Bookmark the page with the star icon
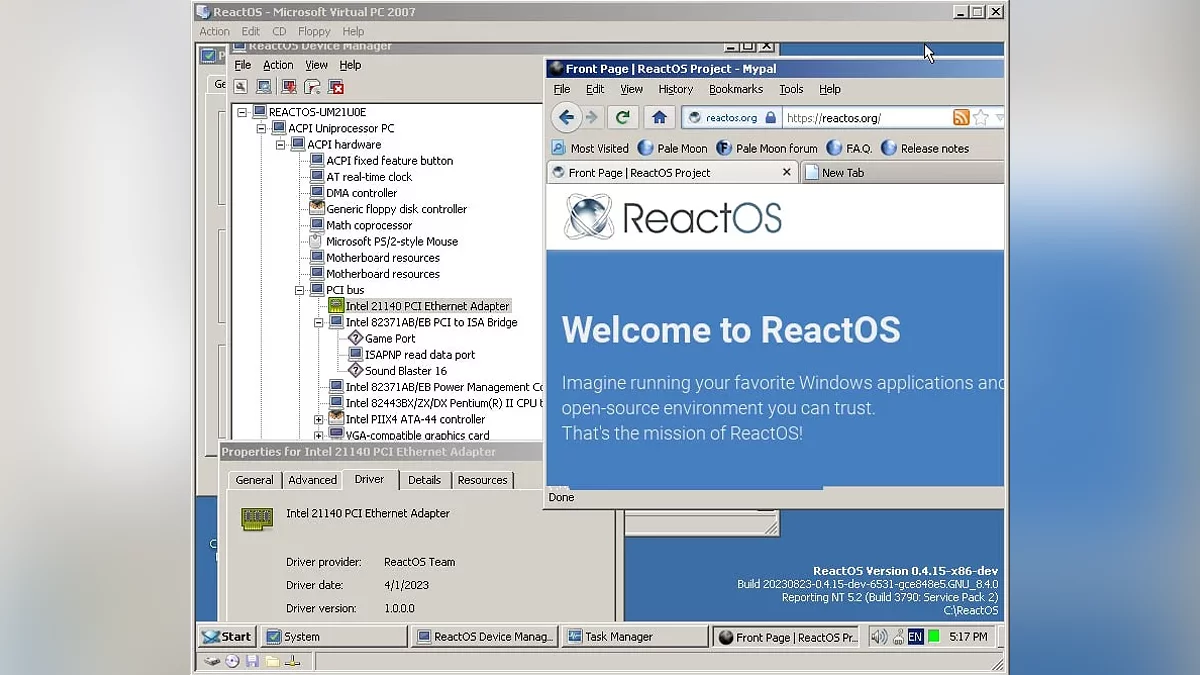This screenshot has width=1200, height=675. 981,117
